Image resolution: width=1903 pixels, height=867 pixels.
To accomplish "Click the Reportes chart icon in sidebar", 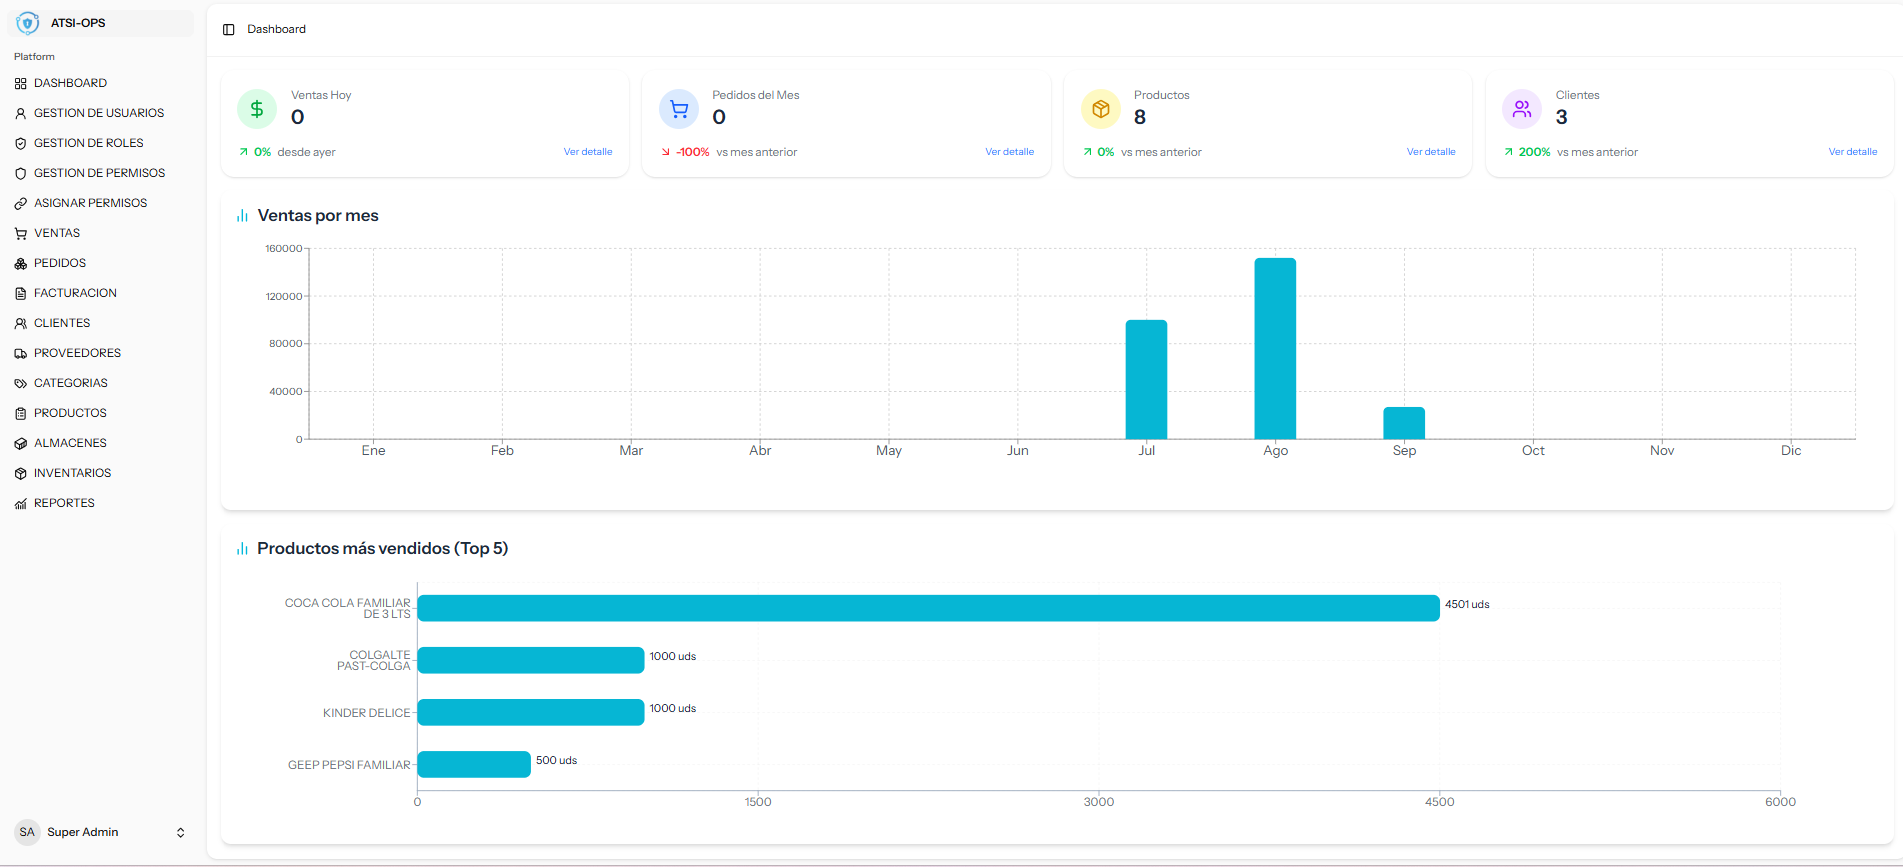I will (21, 504).
